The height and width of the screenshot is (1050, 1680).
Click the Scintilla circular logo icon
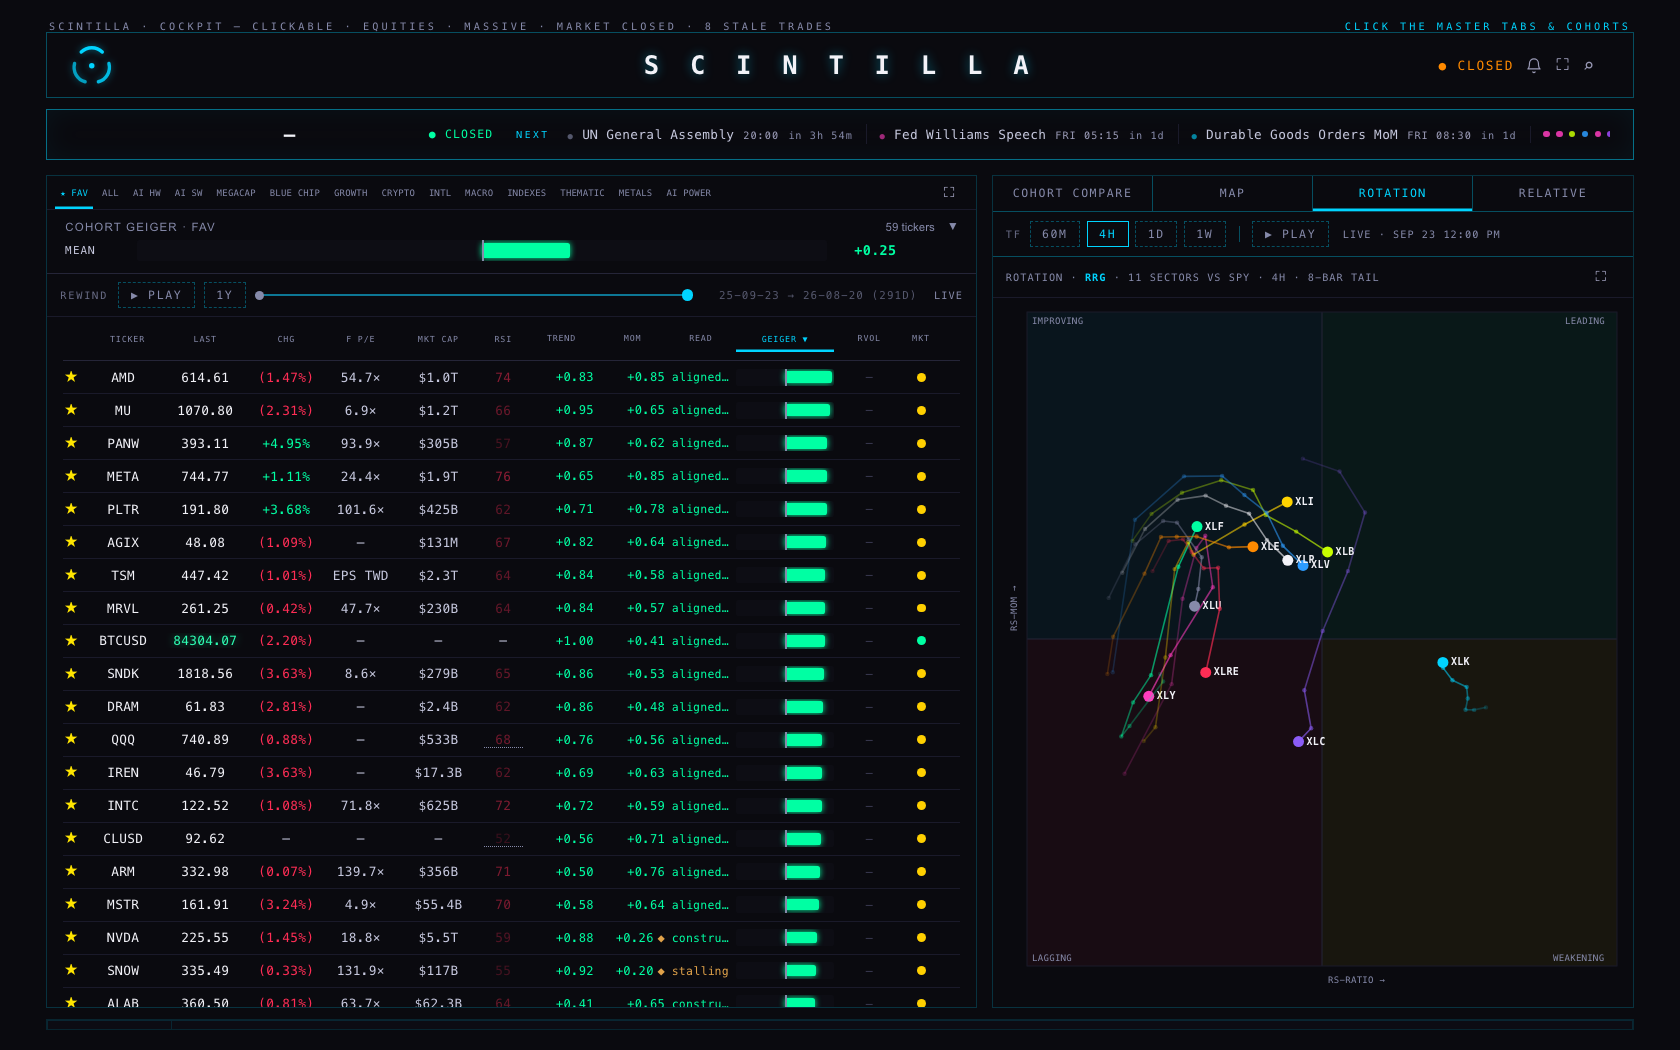(91, 66)
